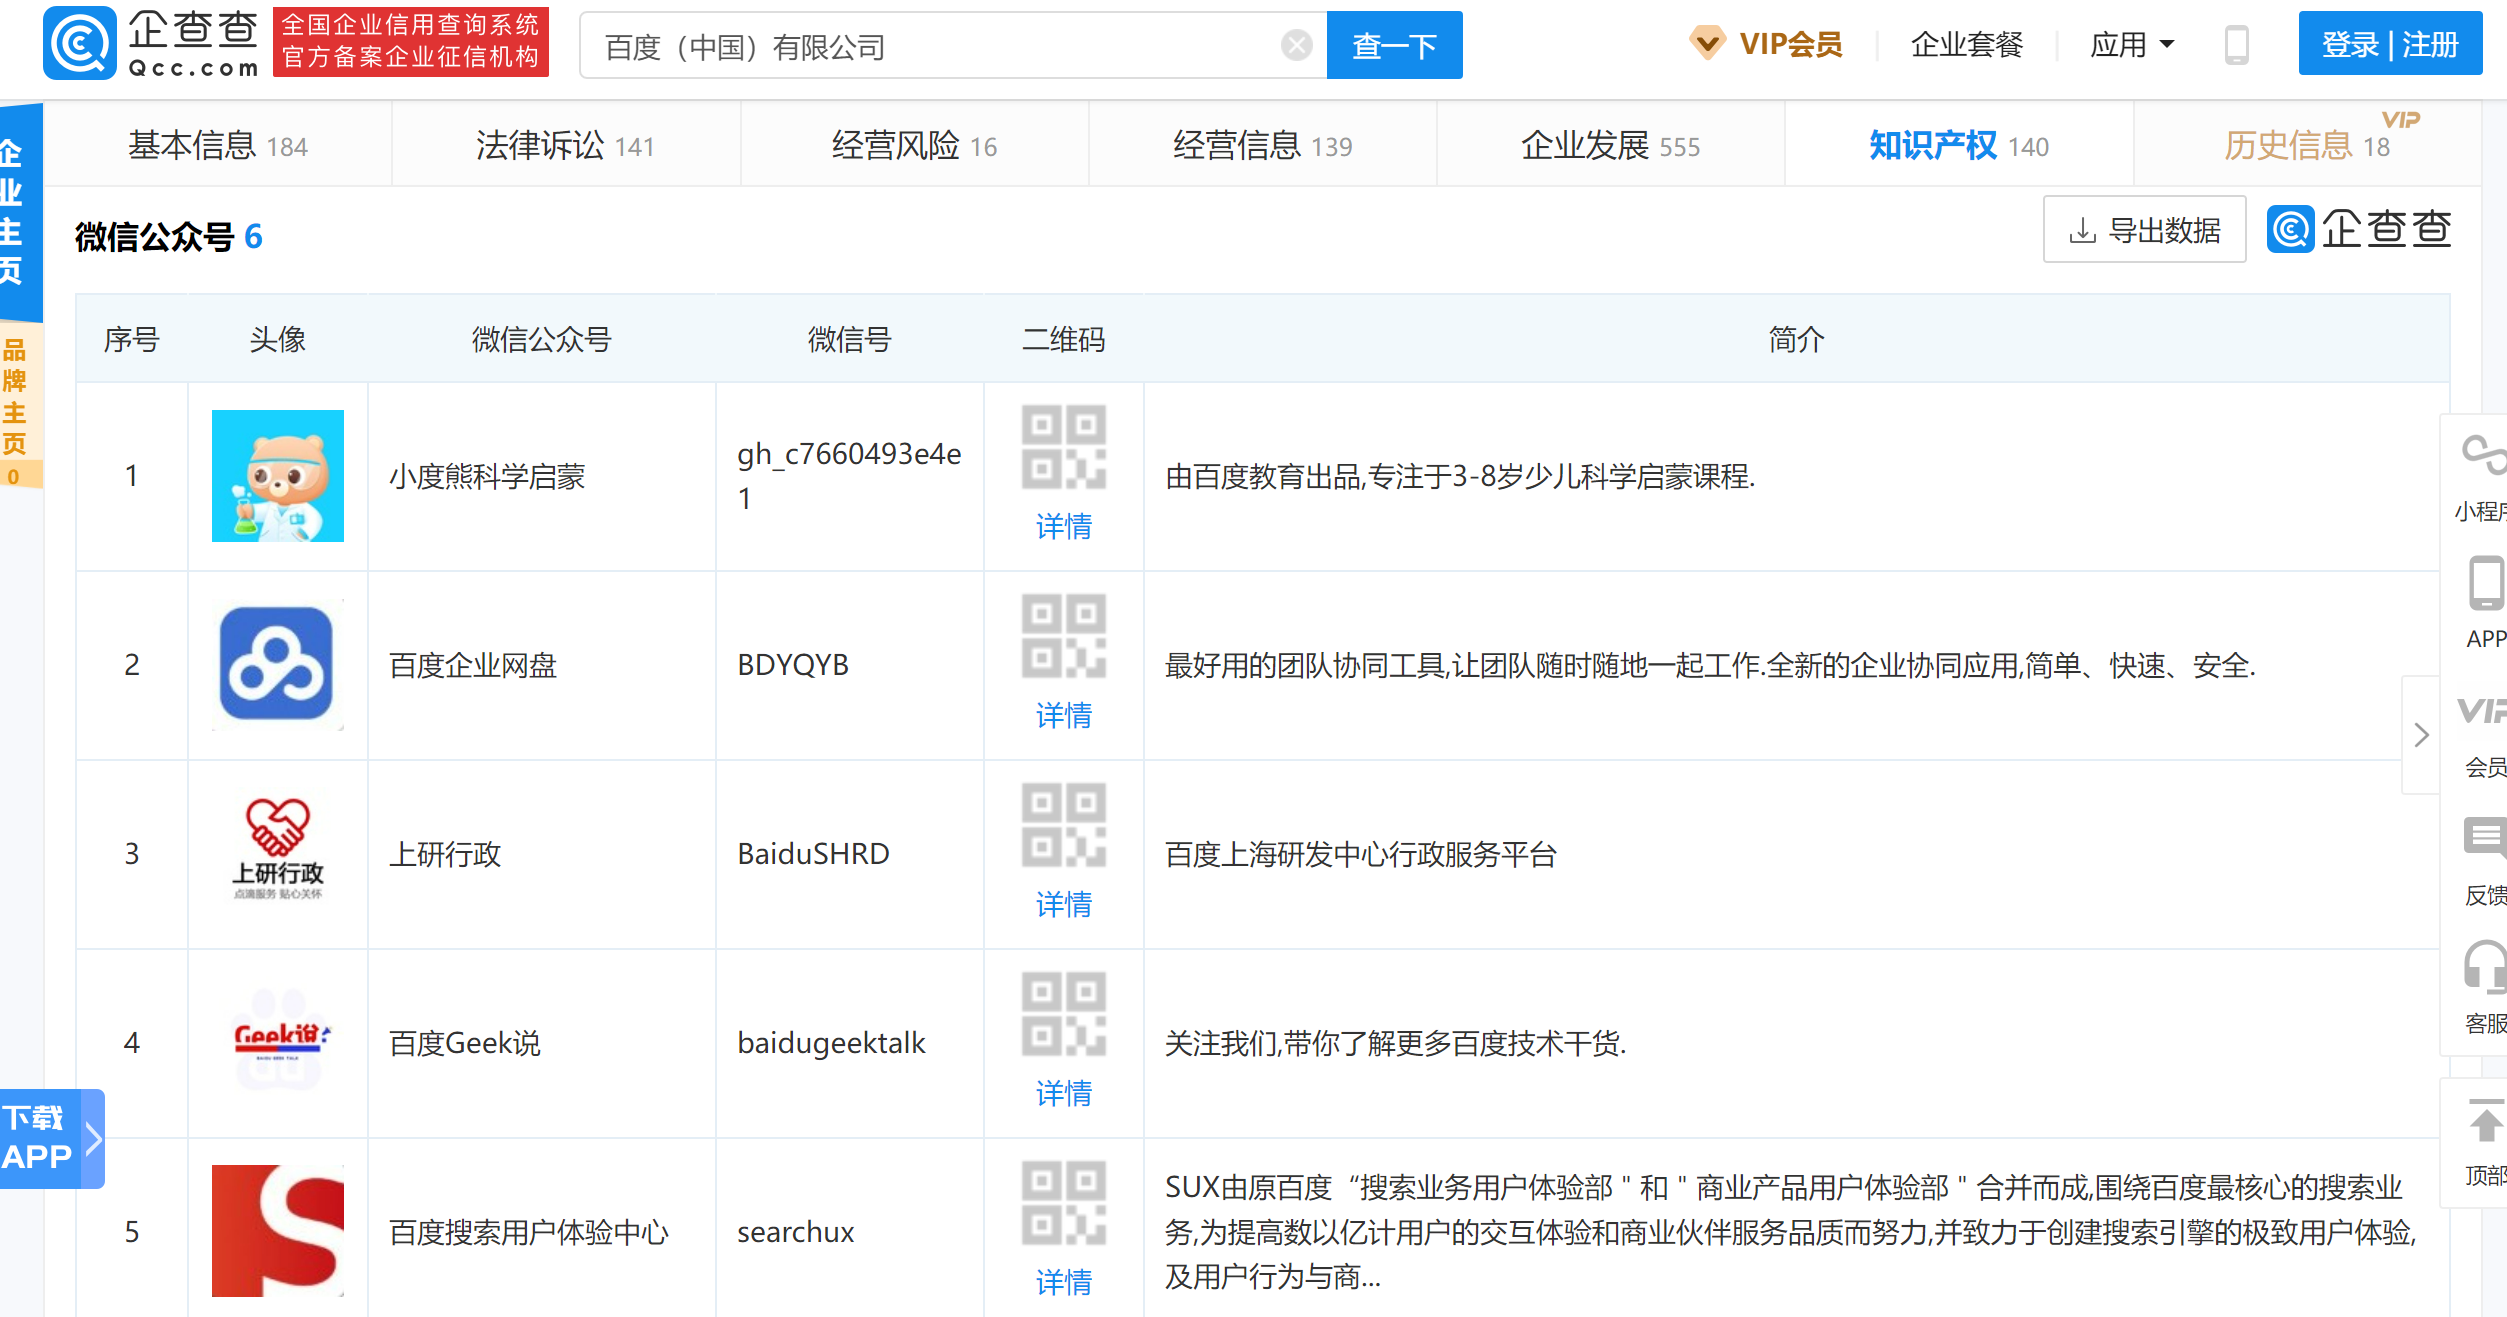Click the 微信公众号 column header
Image resolution: width=2507 pixels, height=1317 pixels.
tap(541, 340)
